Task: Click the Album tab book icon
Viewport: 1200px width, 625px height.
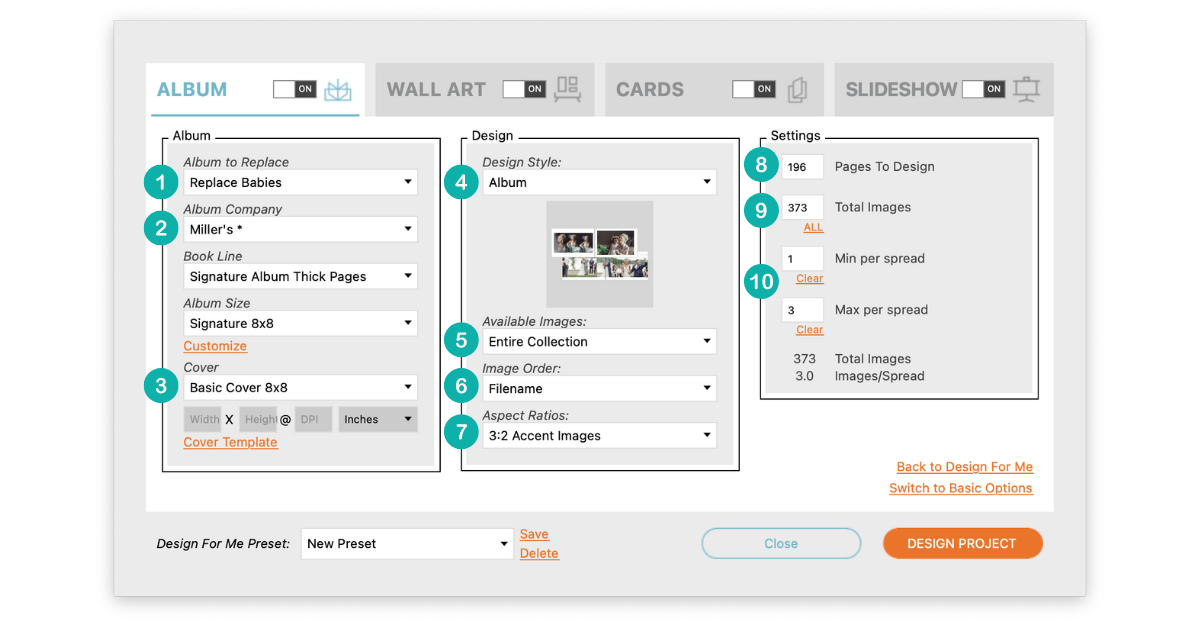Action: tap(339, 89)
